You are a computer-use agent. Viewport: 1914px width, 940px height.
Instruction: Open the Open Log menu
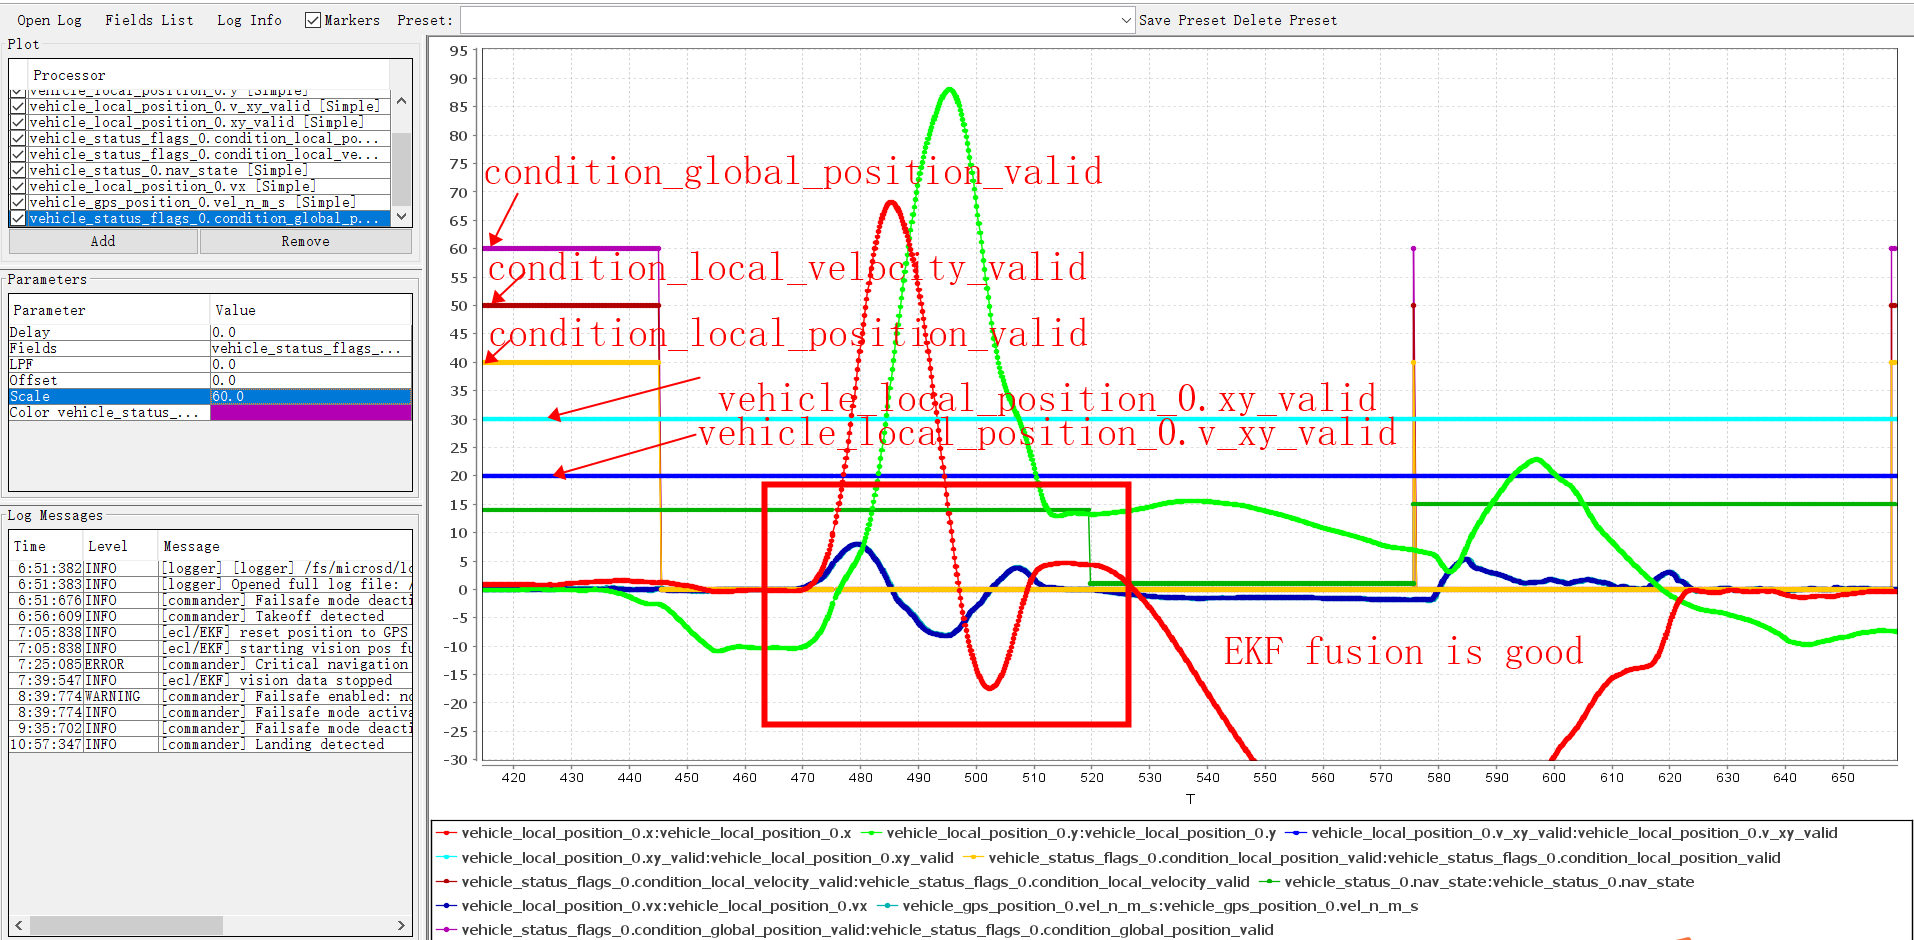[48, 19]
